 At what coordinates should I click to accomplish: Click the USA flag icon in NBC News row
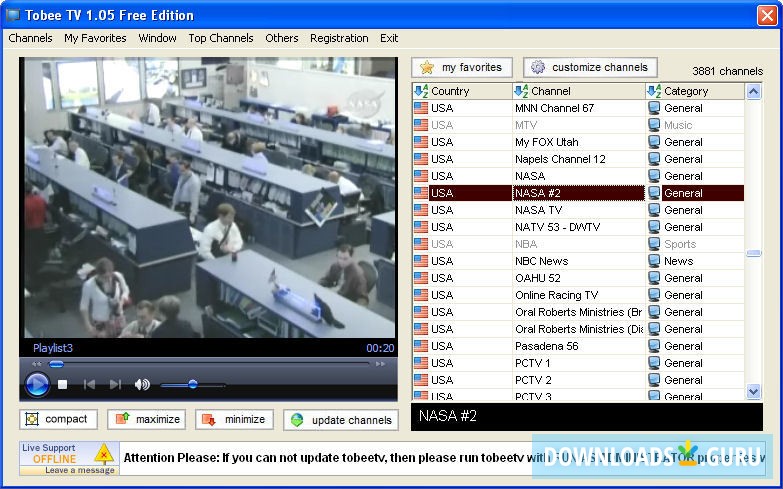[421, 261]
